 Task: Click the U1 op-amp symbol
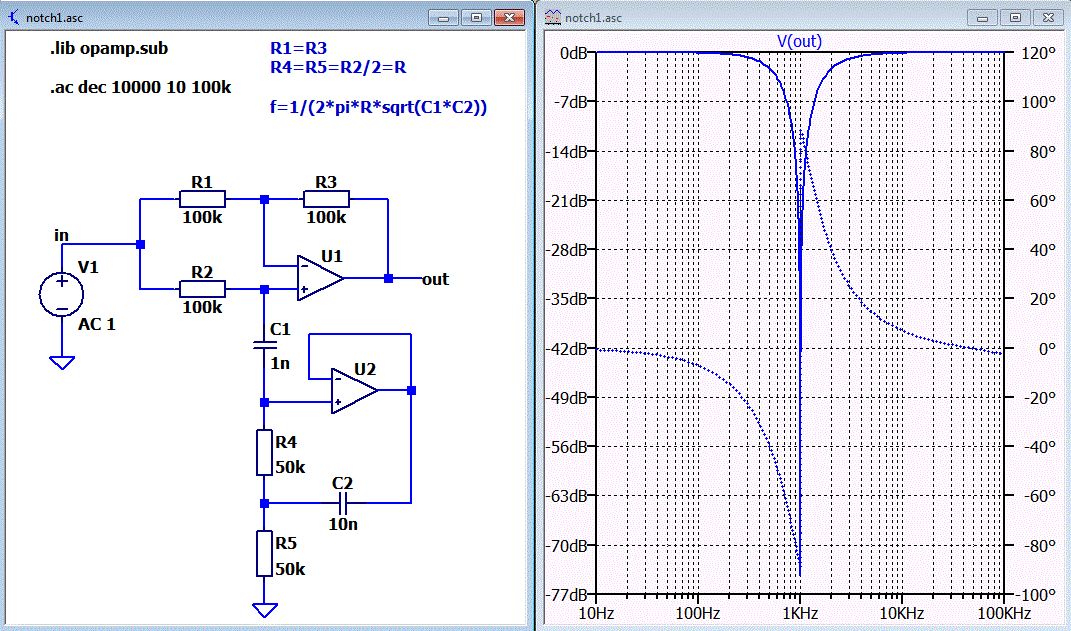tap(320, 279)
